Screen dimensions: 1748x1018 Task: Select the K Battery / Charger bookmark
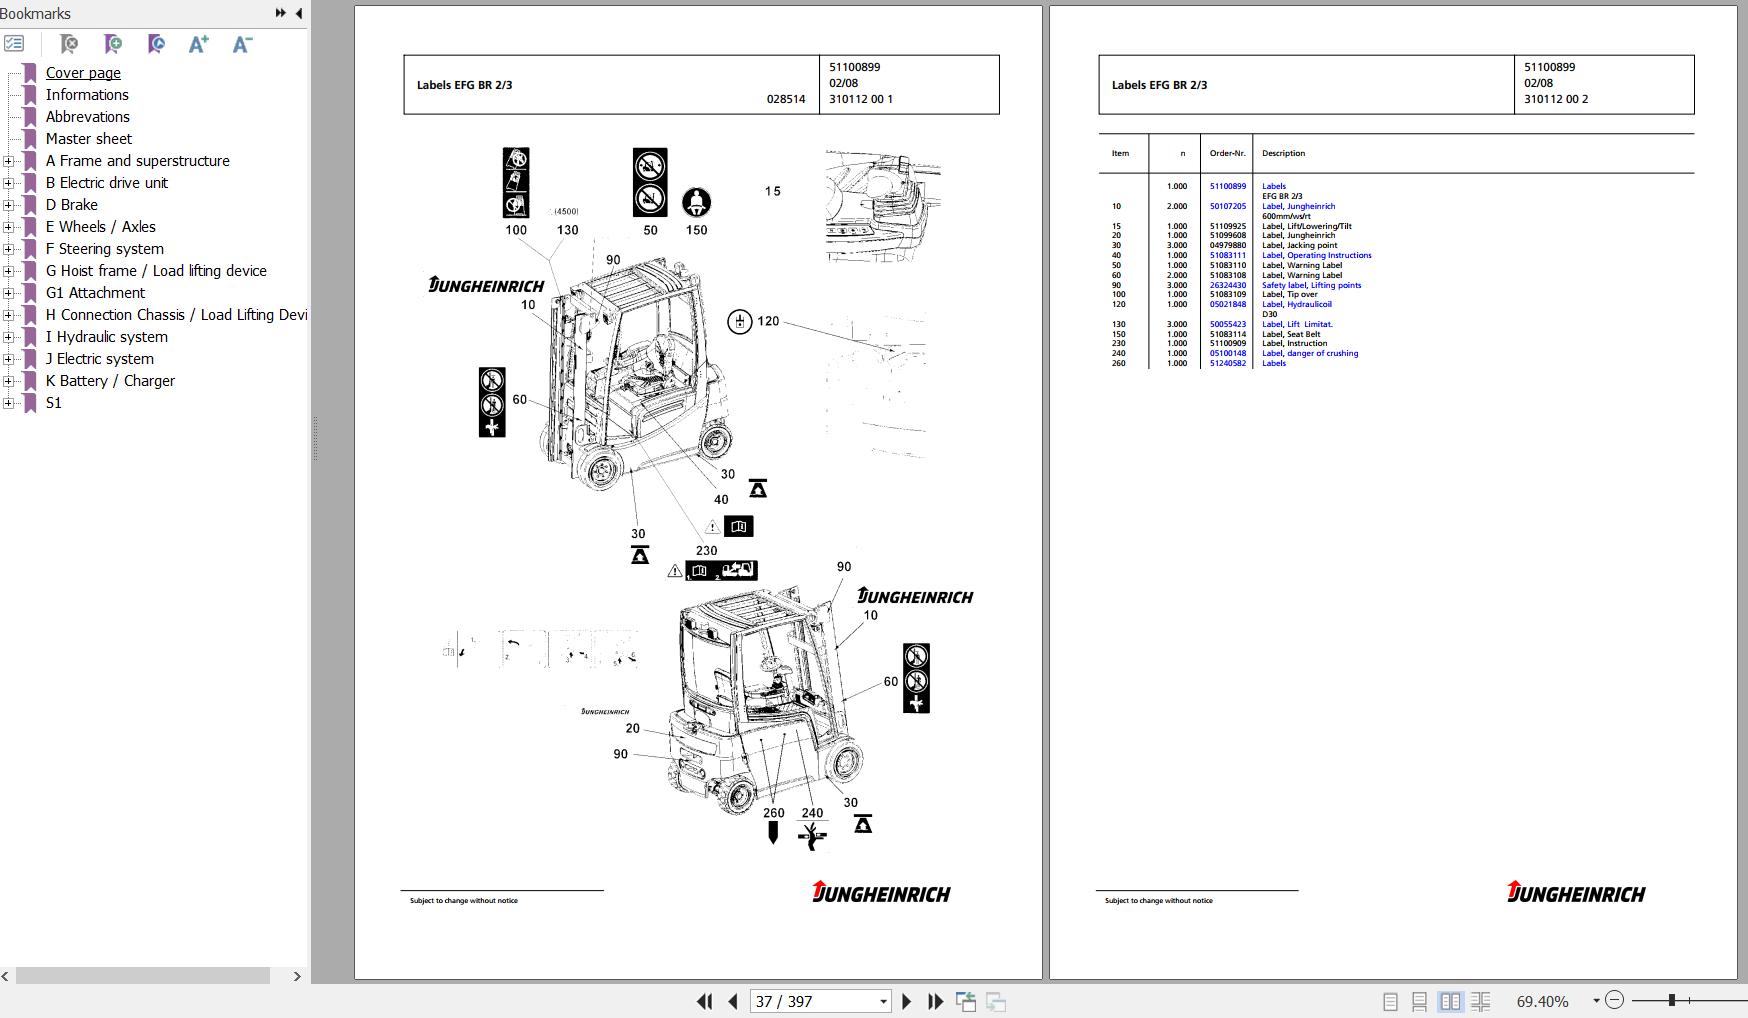pos(110,381)
